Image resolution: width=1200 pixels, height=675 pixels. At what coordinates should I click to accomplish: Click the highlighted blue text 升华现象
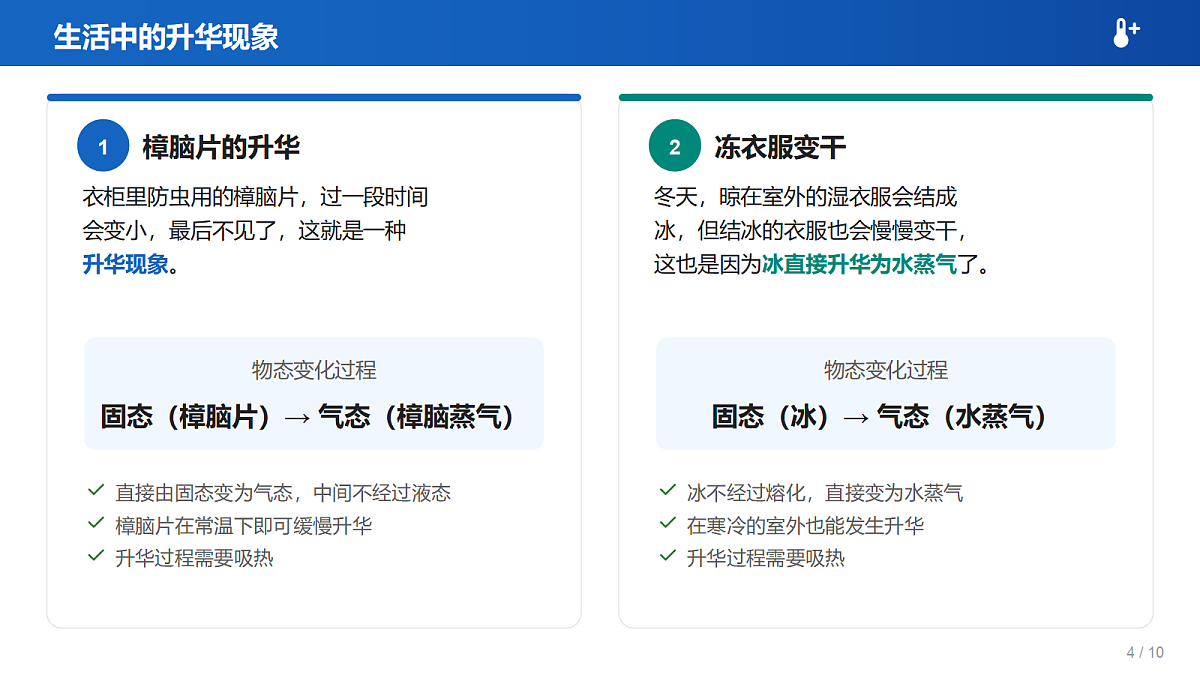point(125,265)
